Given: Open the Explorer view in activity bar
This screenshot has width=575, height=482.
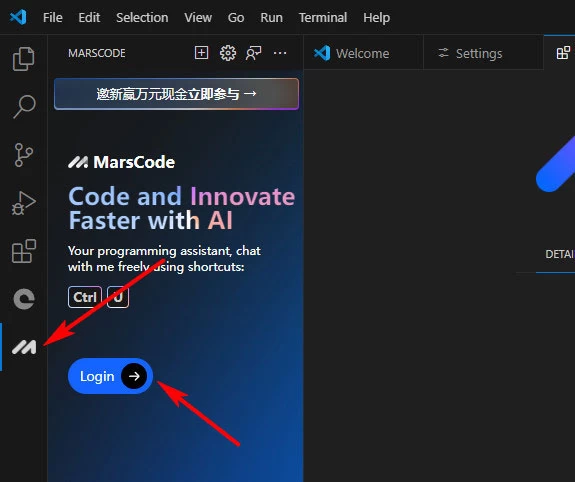Looking at the screenshot, I should pos(24,59).
